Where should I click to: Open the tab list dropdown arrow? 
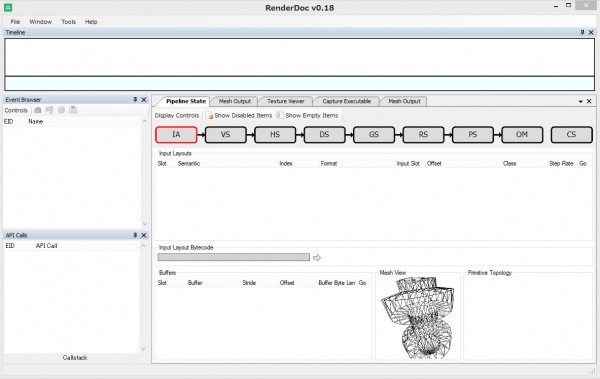[x=580, y=101]
